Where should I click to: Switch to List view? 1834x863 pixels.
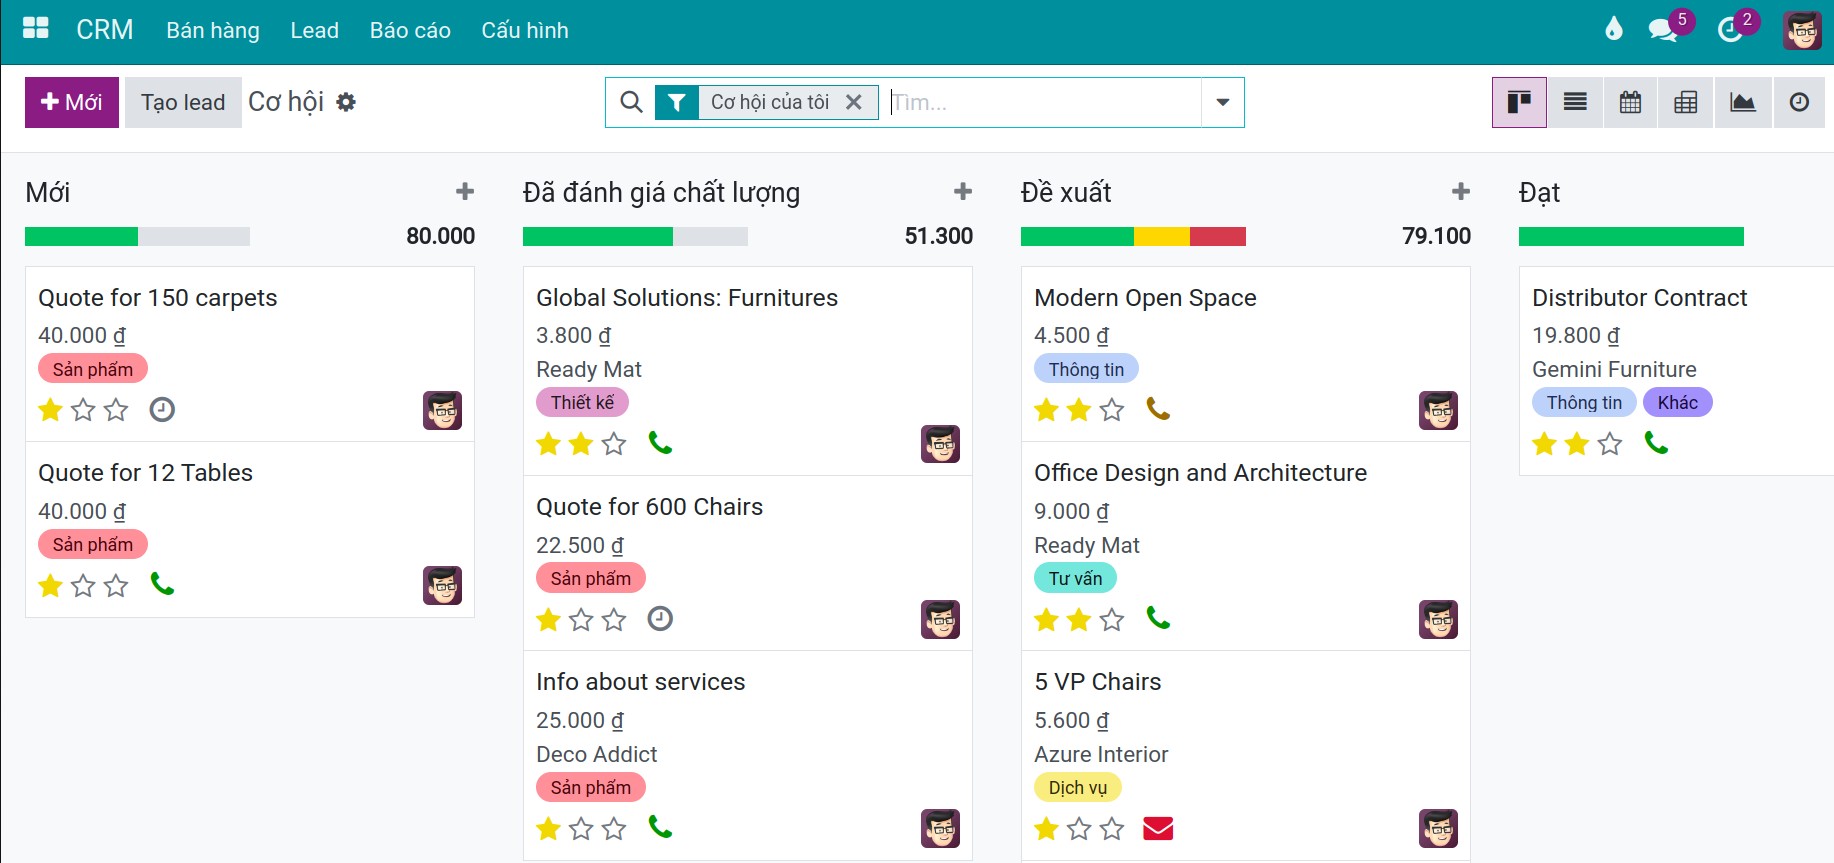(1575, 102)
